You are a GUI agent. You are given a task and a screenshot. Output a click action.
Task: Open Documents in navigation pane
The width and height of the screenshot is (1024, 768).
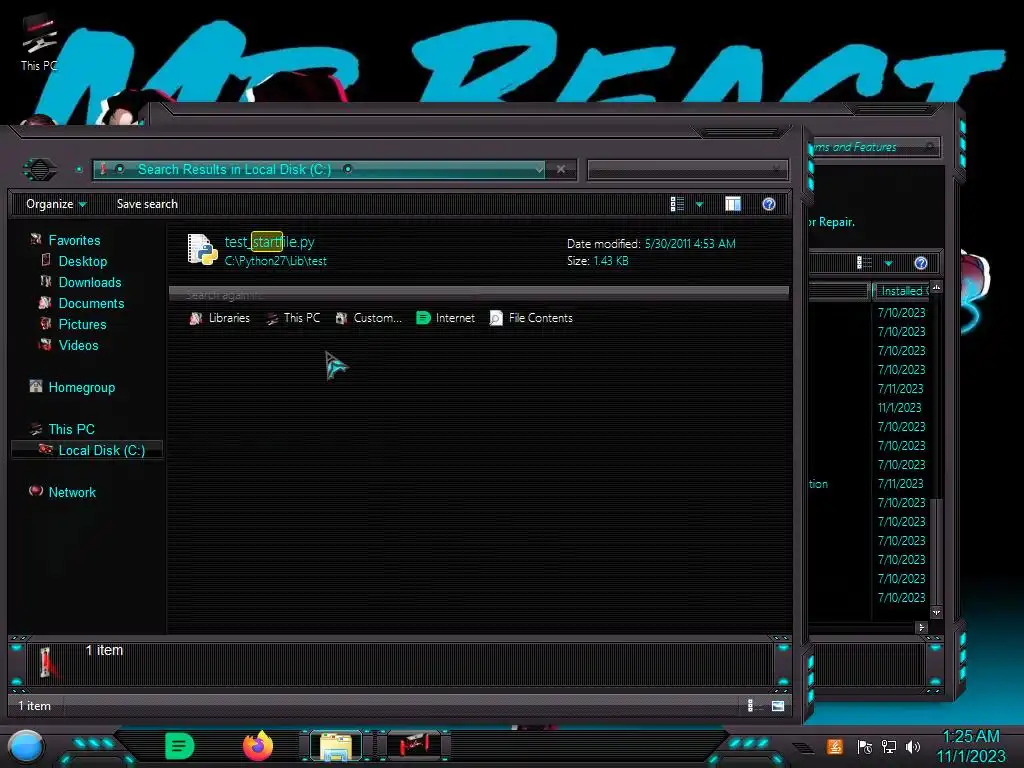tap(91, 303)
